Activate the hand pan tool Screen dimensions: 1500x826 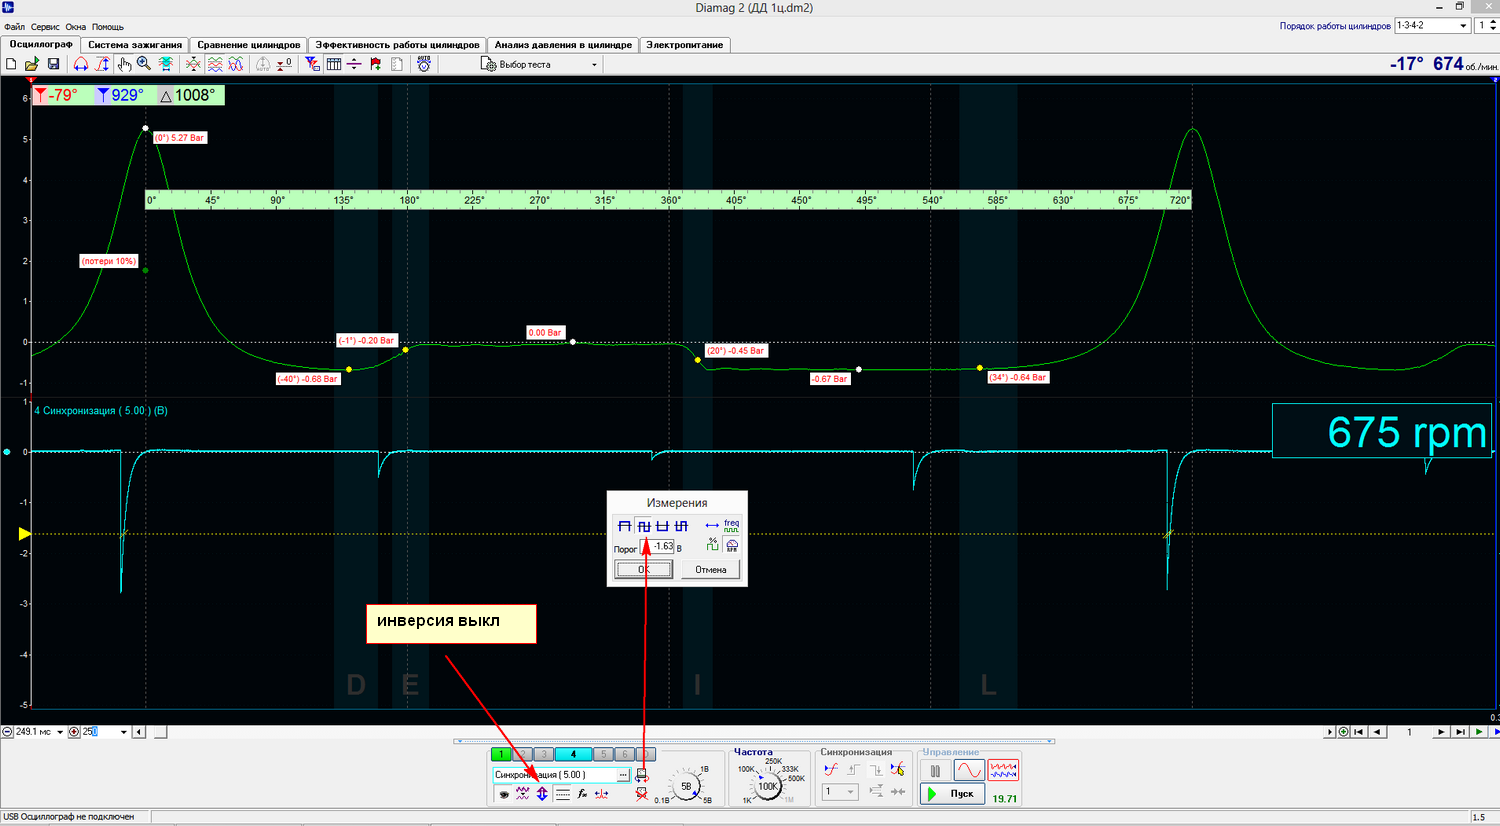125,64
